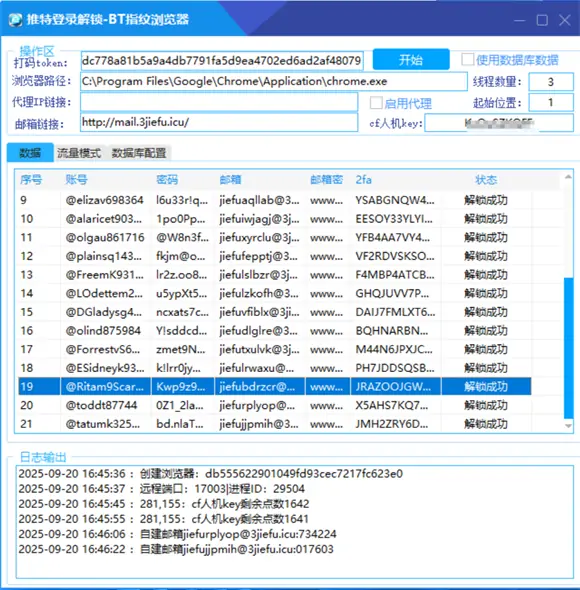Click 2fa cell YSABGNQW4...
Image resolution: width=580 pixels, height=590 pixels.
click(x=395, y=200)
